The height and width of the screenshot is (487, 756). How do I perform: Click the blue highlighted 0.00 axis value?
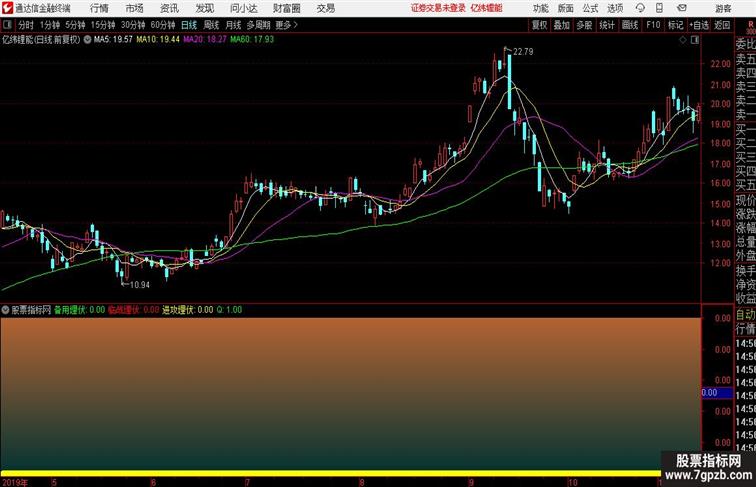(717, 393)
